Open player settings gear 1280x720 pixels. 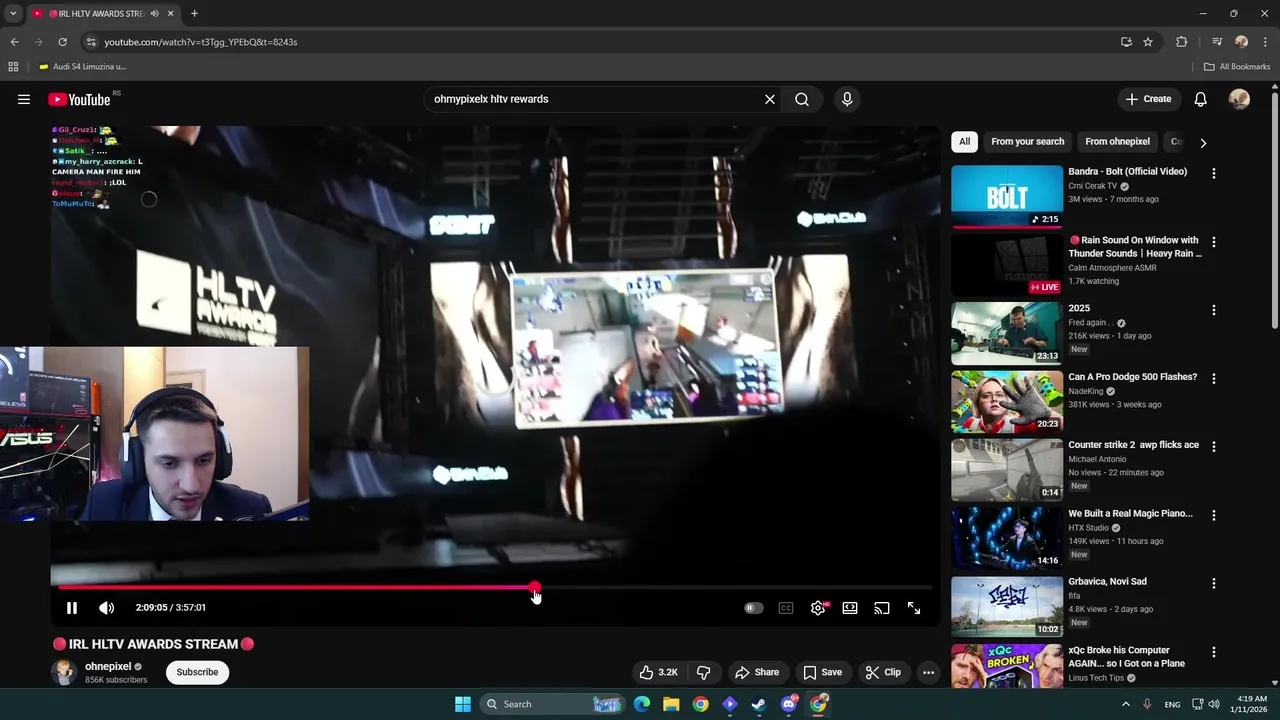(818, 608)
